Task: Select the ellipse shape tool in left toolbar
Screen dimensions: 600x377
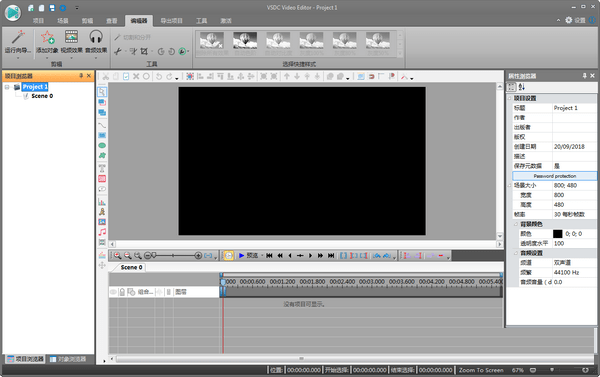Action: pos(102,145)
